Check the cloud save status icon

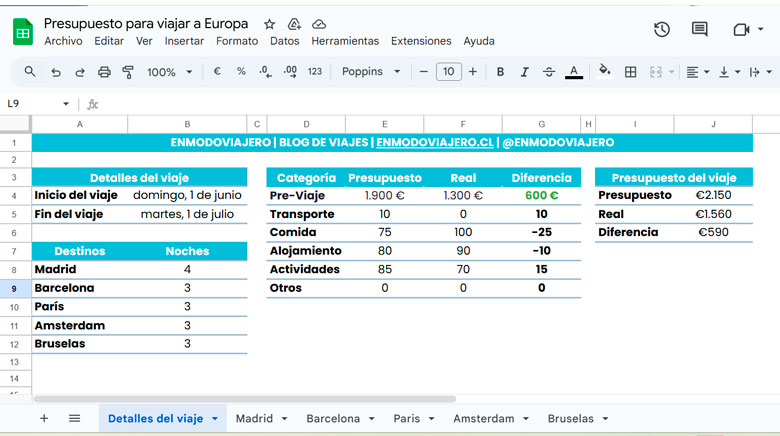(x=319, y=24)
